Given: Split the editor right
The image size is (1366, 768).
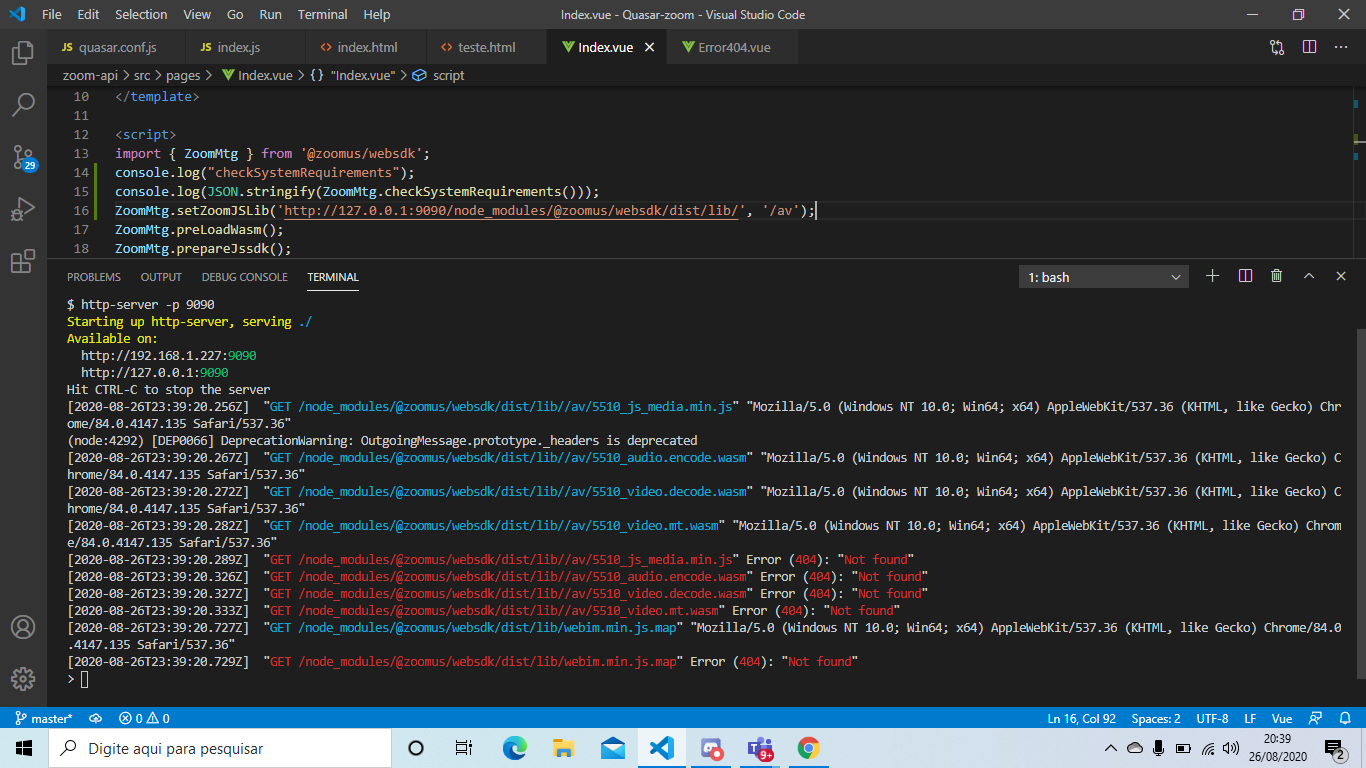Looking at the screenshot, I should (x=1309, y=47).
